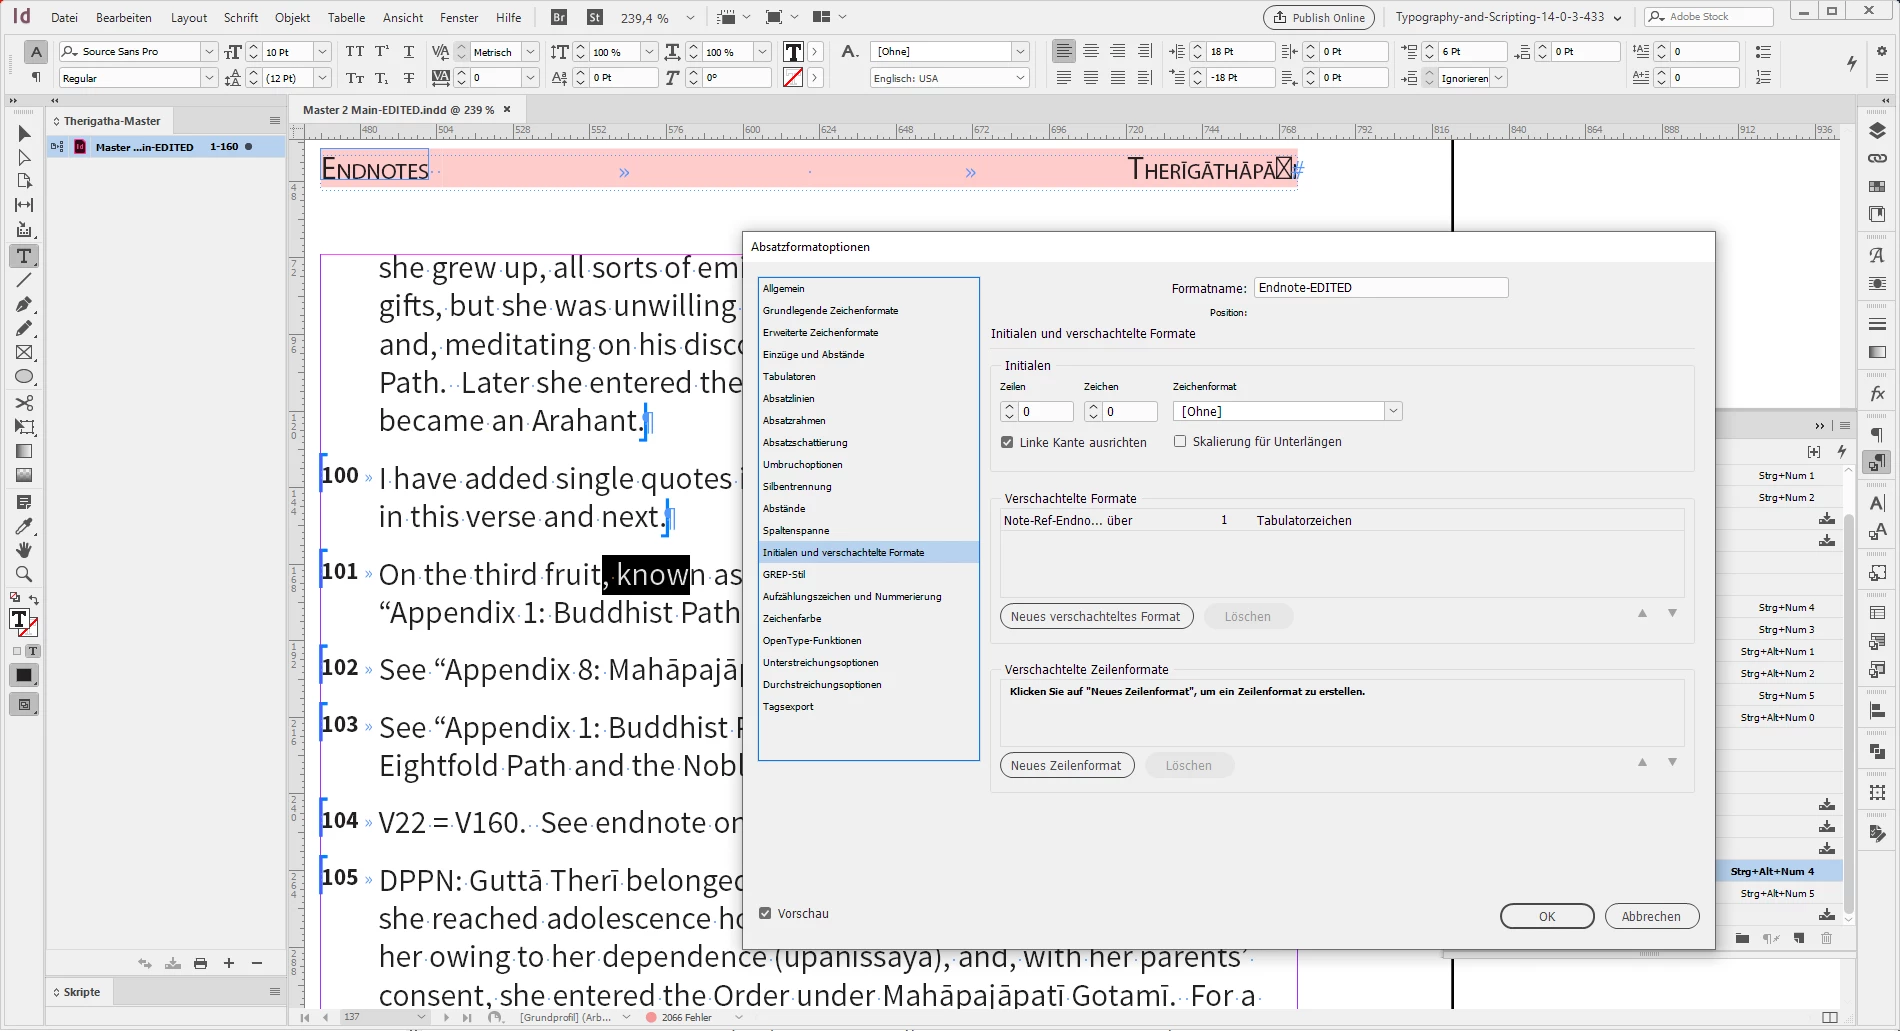
Task: Open Adobe Stock via the St icon
Action: point(595,17)
